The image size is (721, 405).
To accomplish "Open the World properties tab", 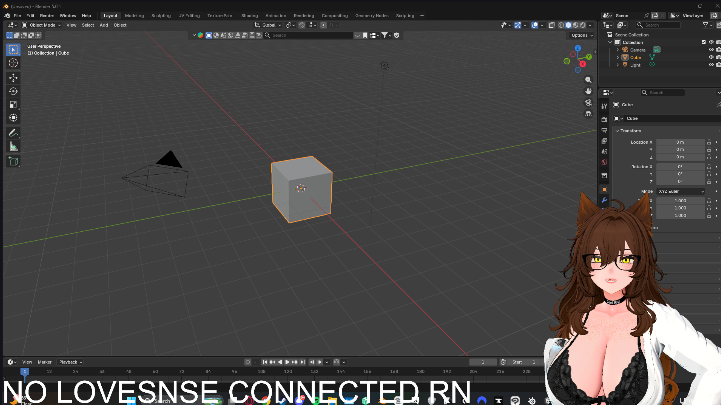I will (604, 162).
